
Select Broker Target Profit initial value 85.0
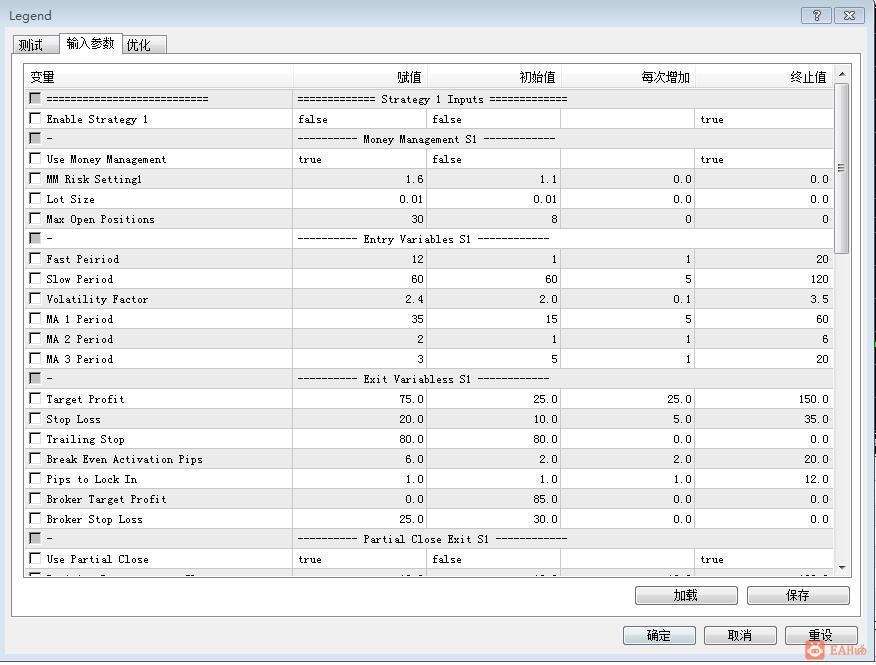493,499
